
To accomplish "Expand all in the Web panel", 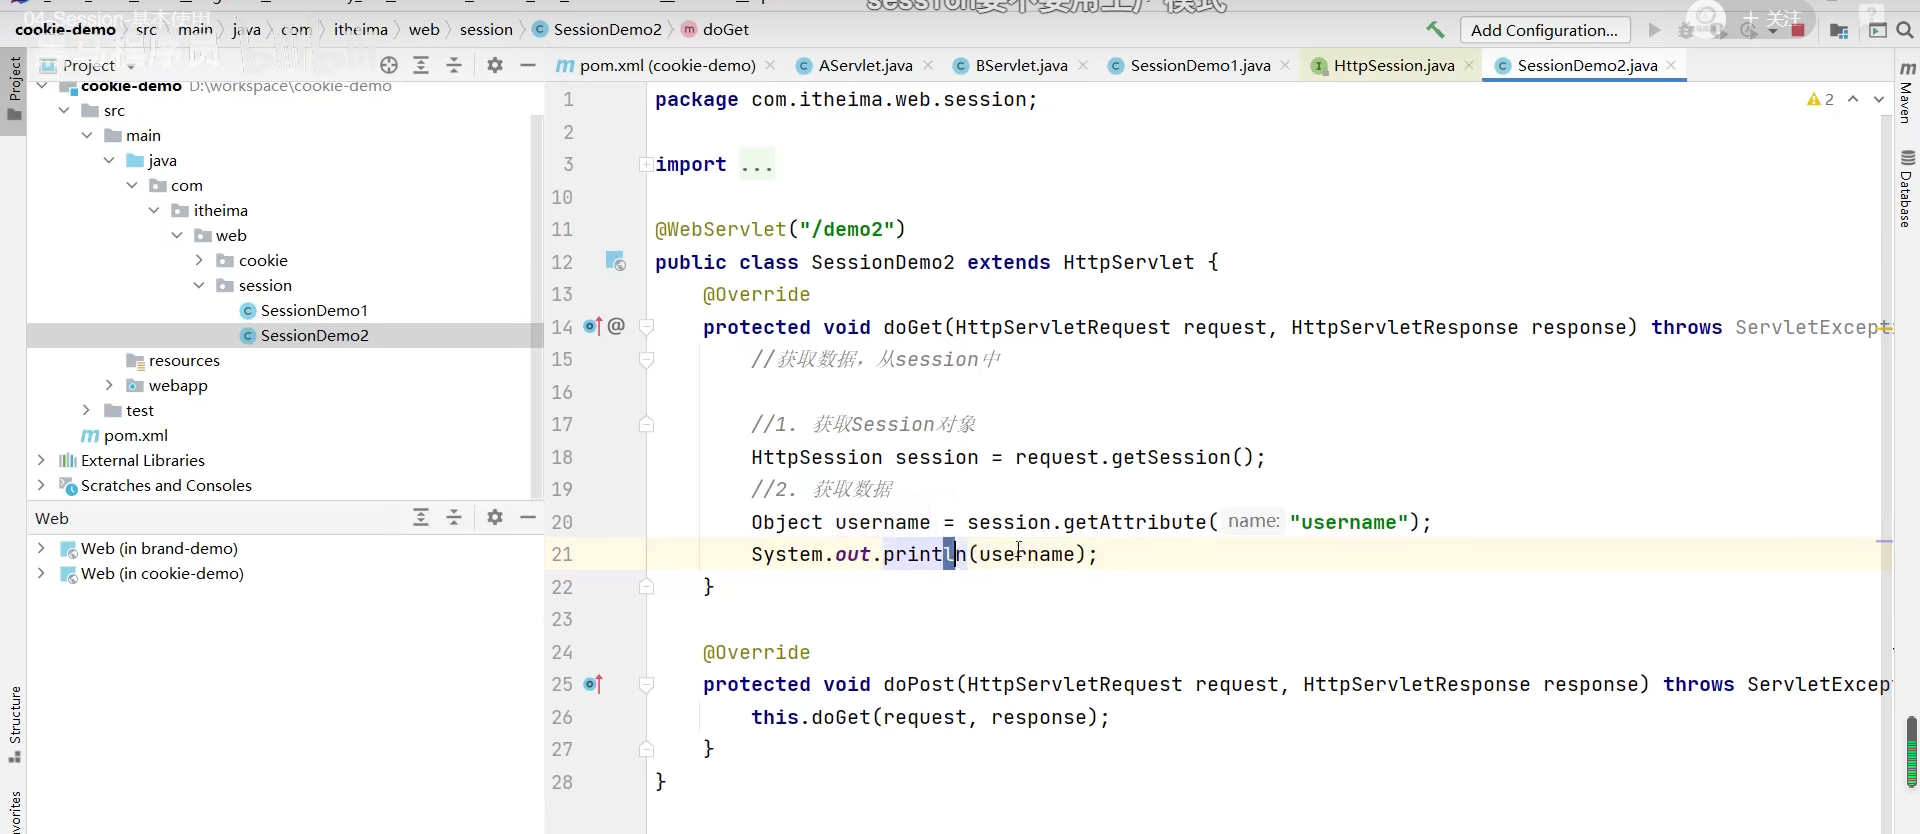I will tap(421, 517).
